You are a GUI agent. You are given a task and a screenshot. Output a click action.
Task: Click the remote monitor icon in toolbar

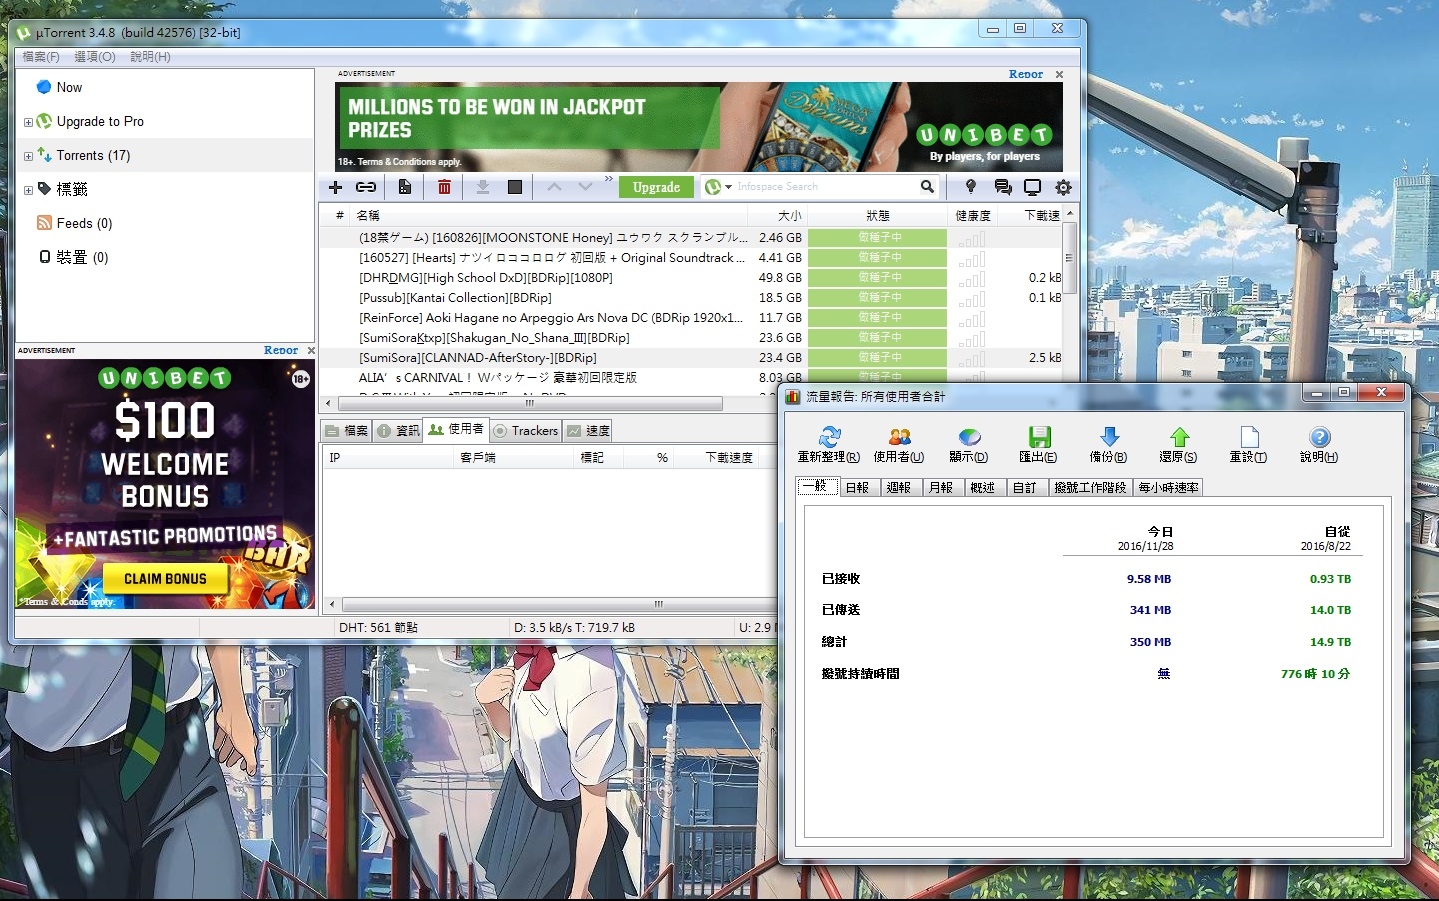pos(1032,187)
